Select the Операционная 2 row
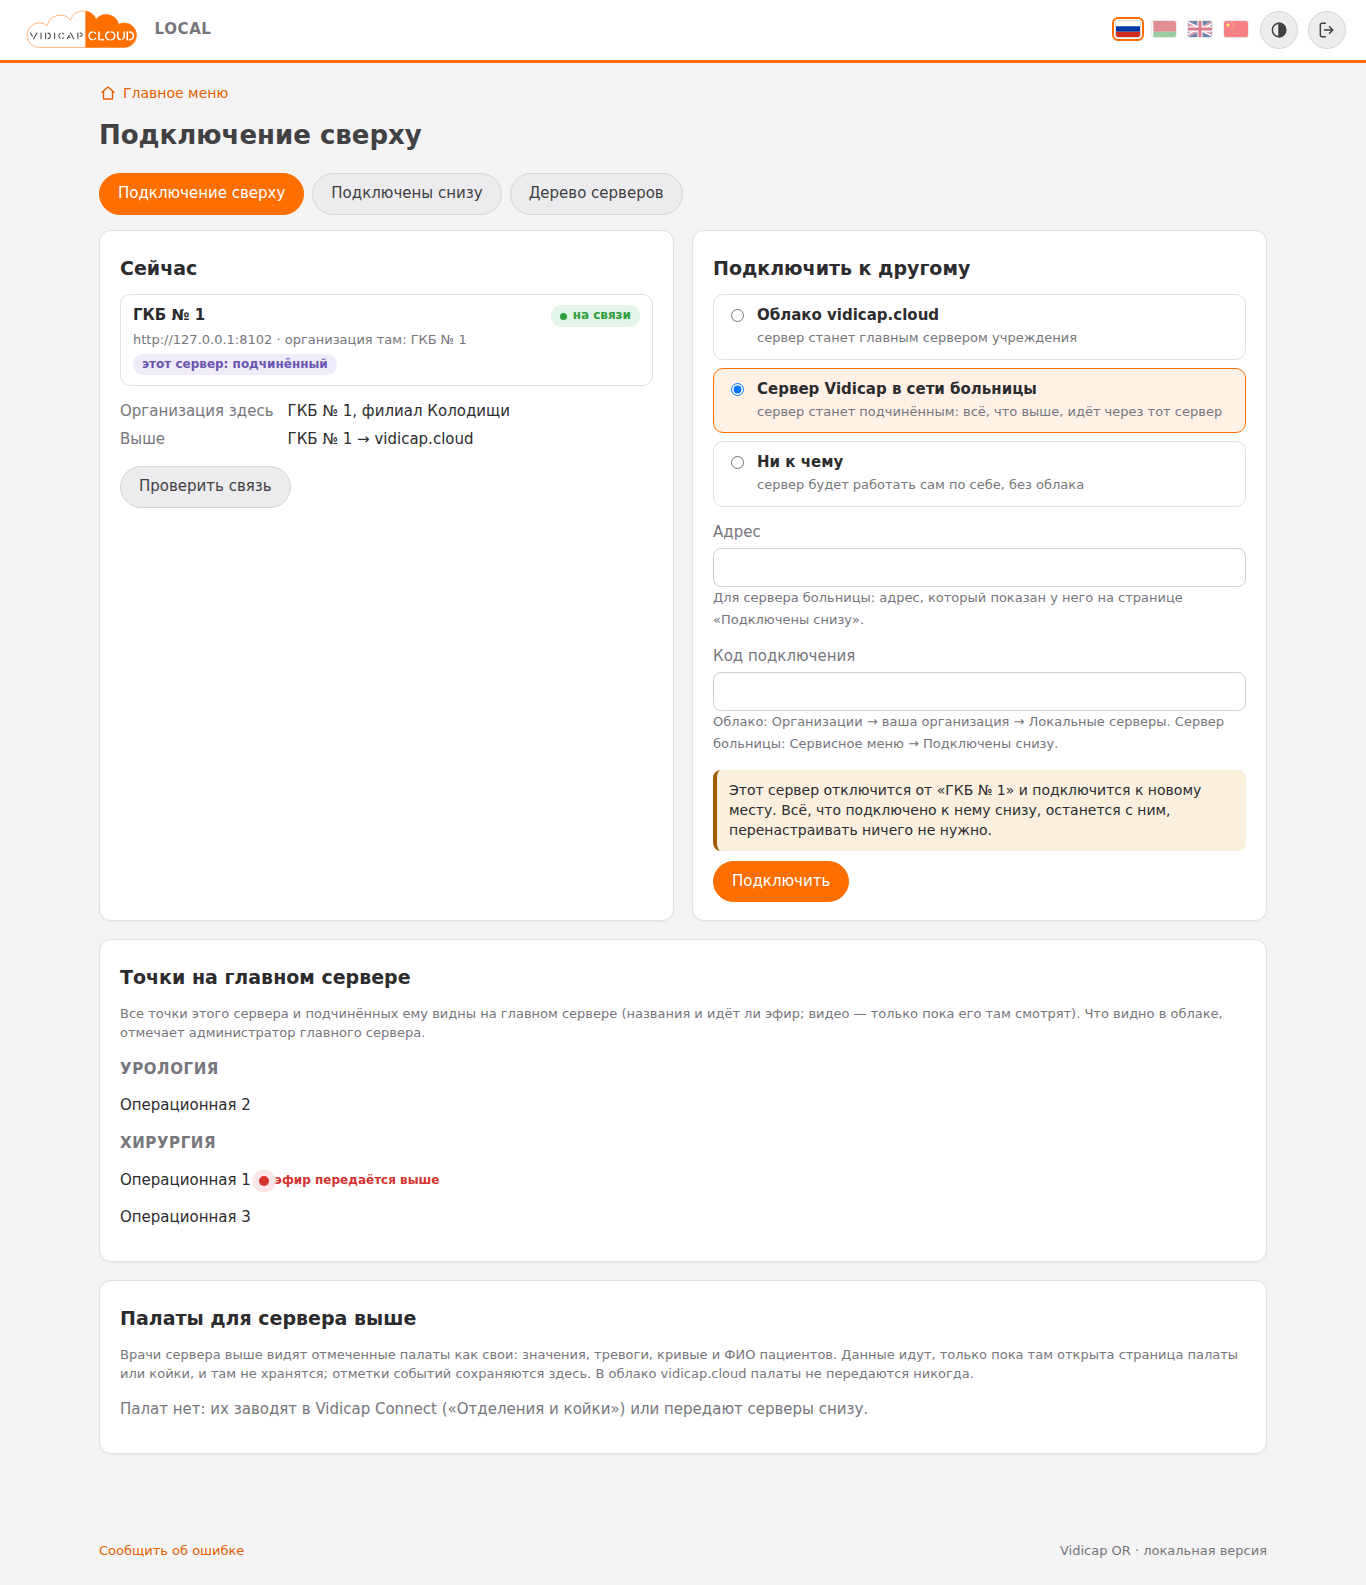Screen dimensions: 1366x1585 (185, 1105)
